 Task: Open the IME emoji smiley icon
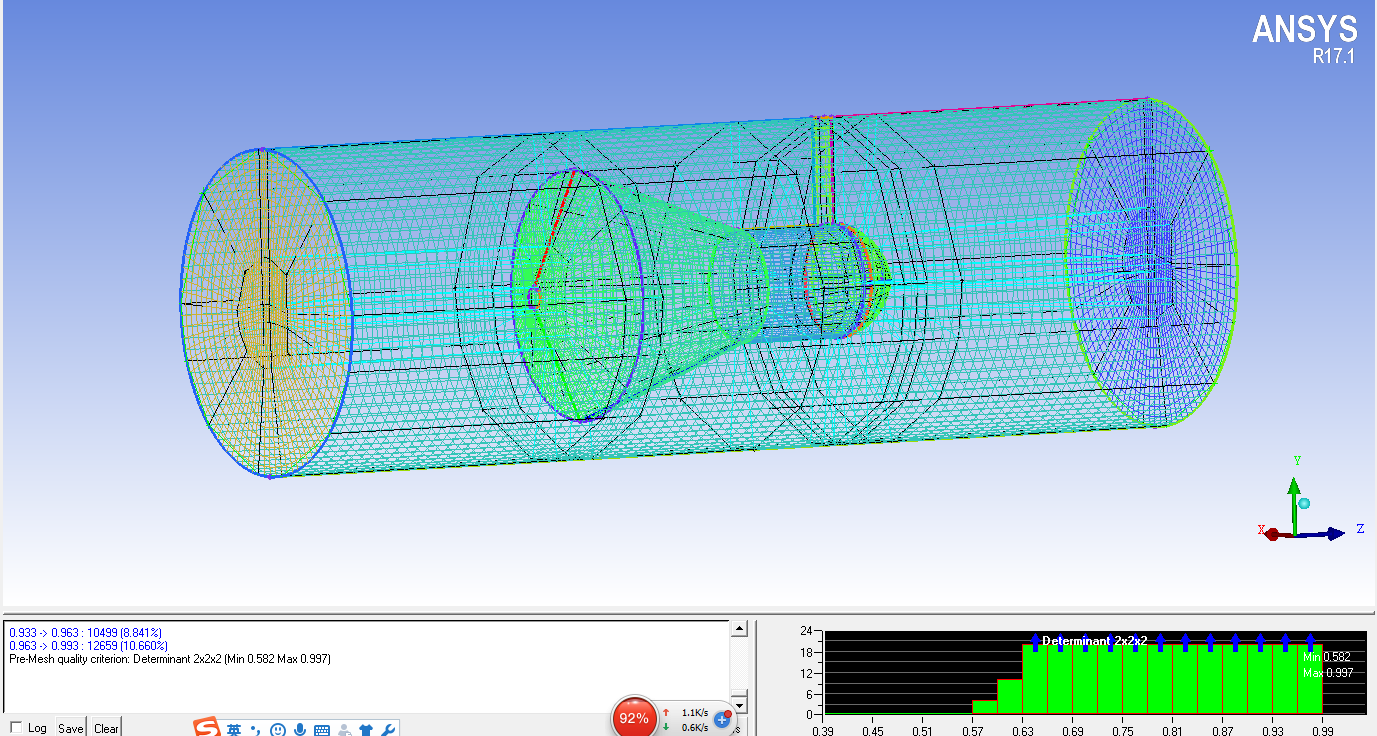coord(278,729)
